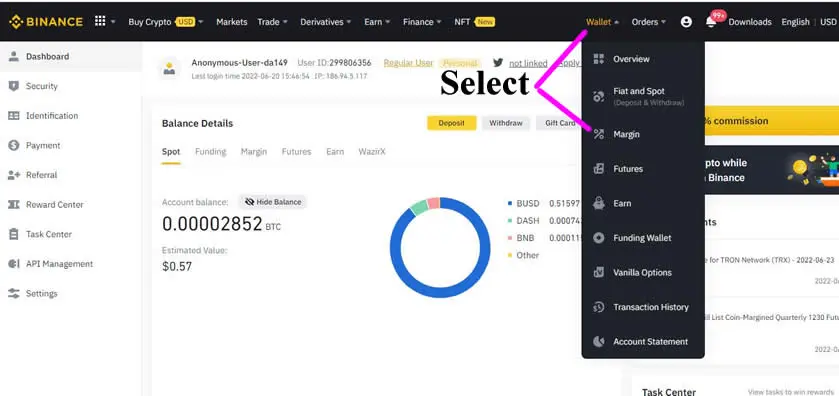Screen dimensions: 839x396
Task: Click the Funding Wallet icon
Action: (x=599, y=238)
